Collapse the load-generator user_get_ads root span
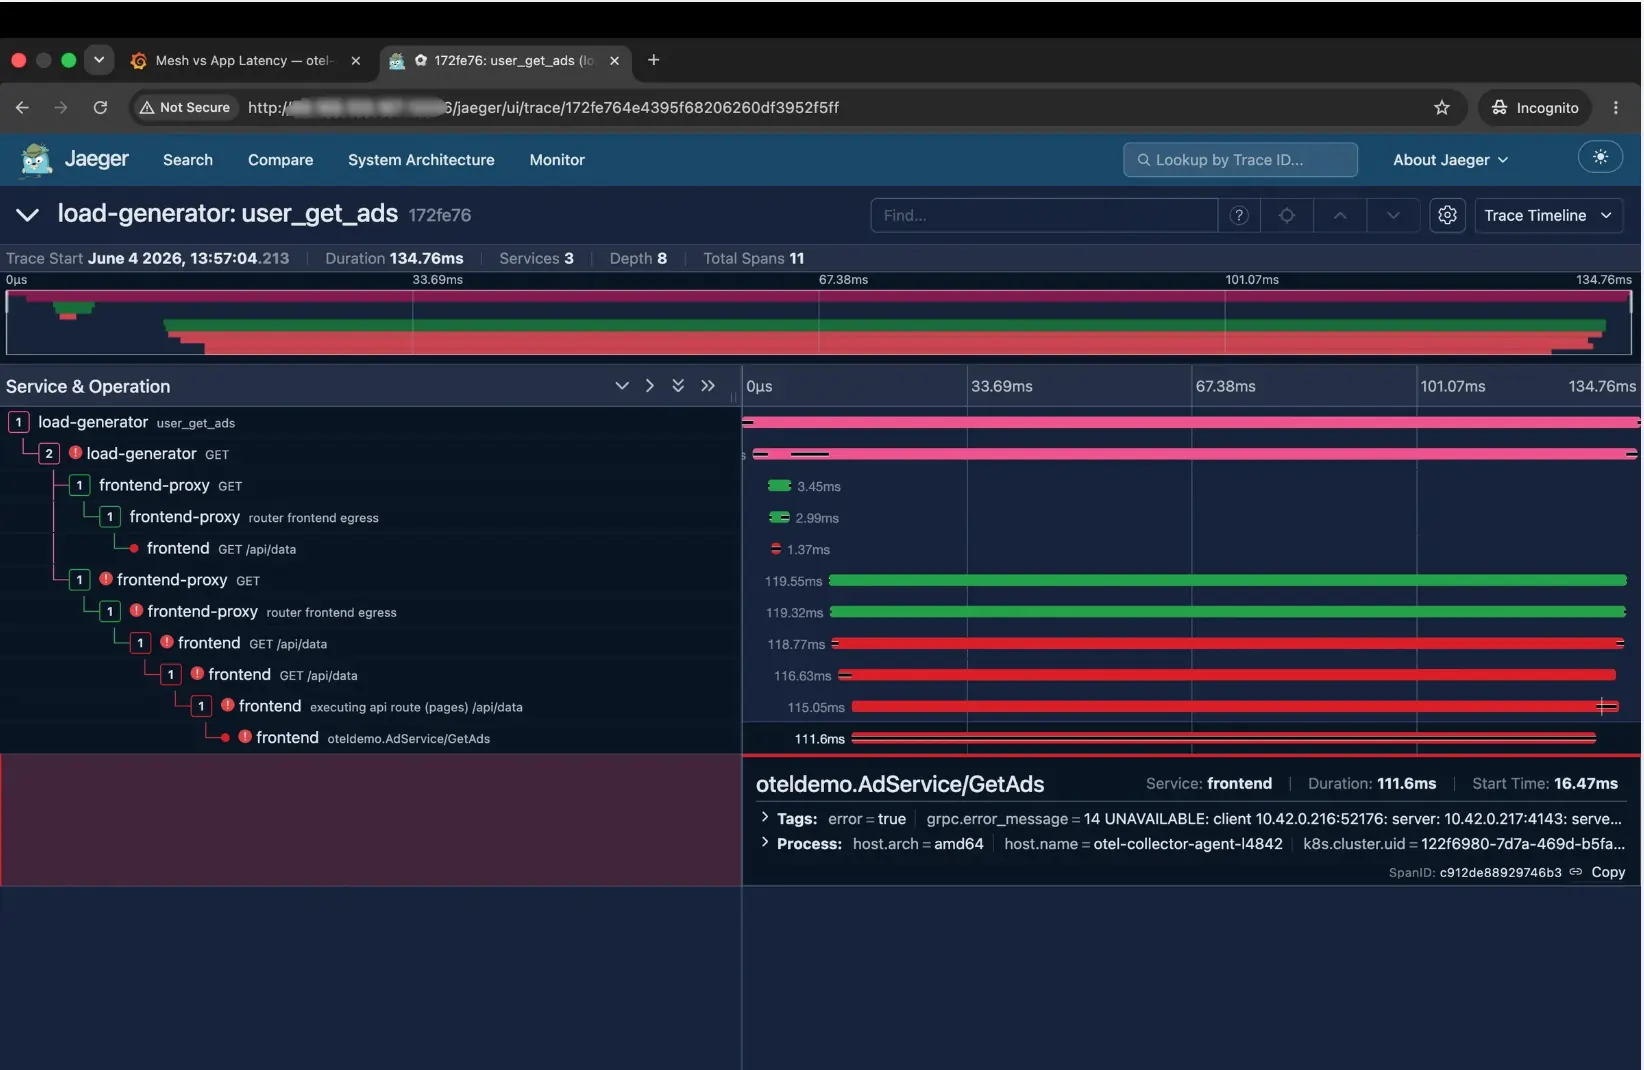The image size is (1644, 1070). coord(18,422)
